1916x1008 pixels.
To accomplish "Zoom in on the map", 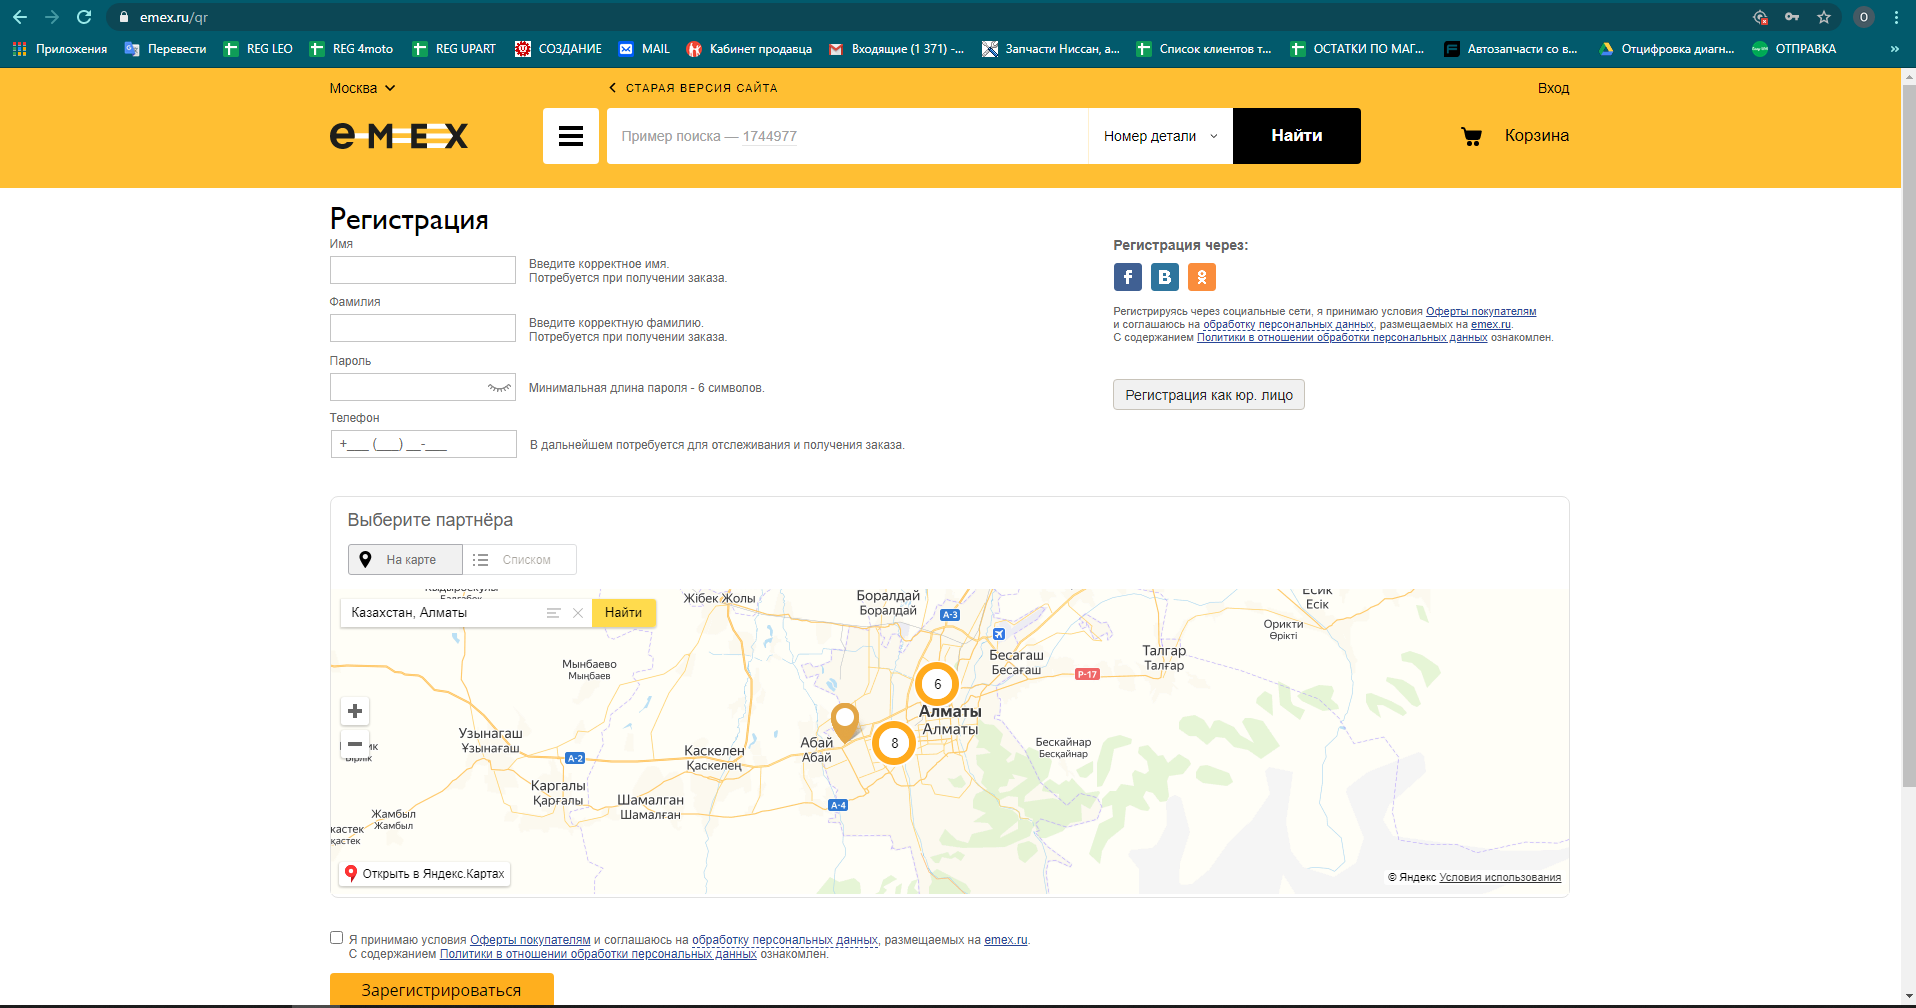I will click(355, 711).
